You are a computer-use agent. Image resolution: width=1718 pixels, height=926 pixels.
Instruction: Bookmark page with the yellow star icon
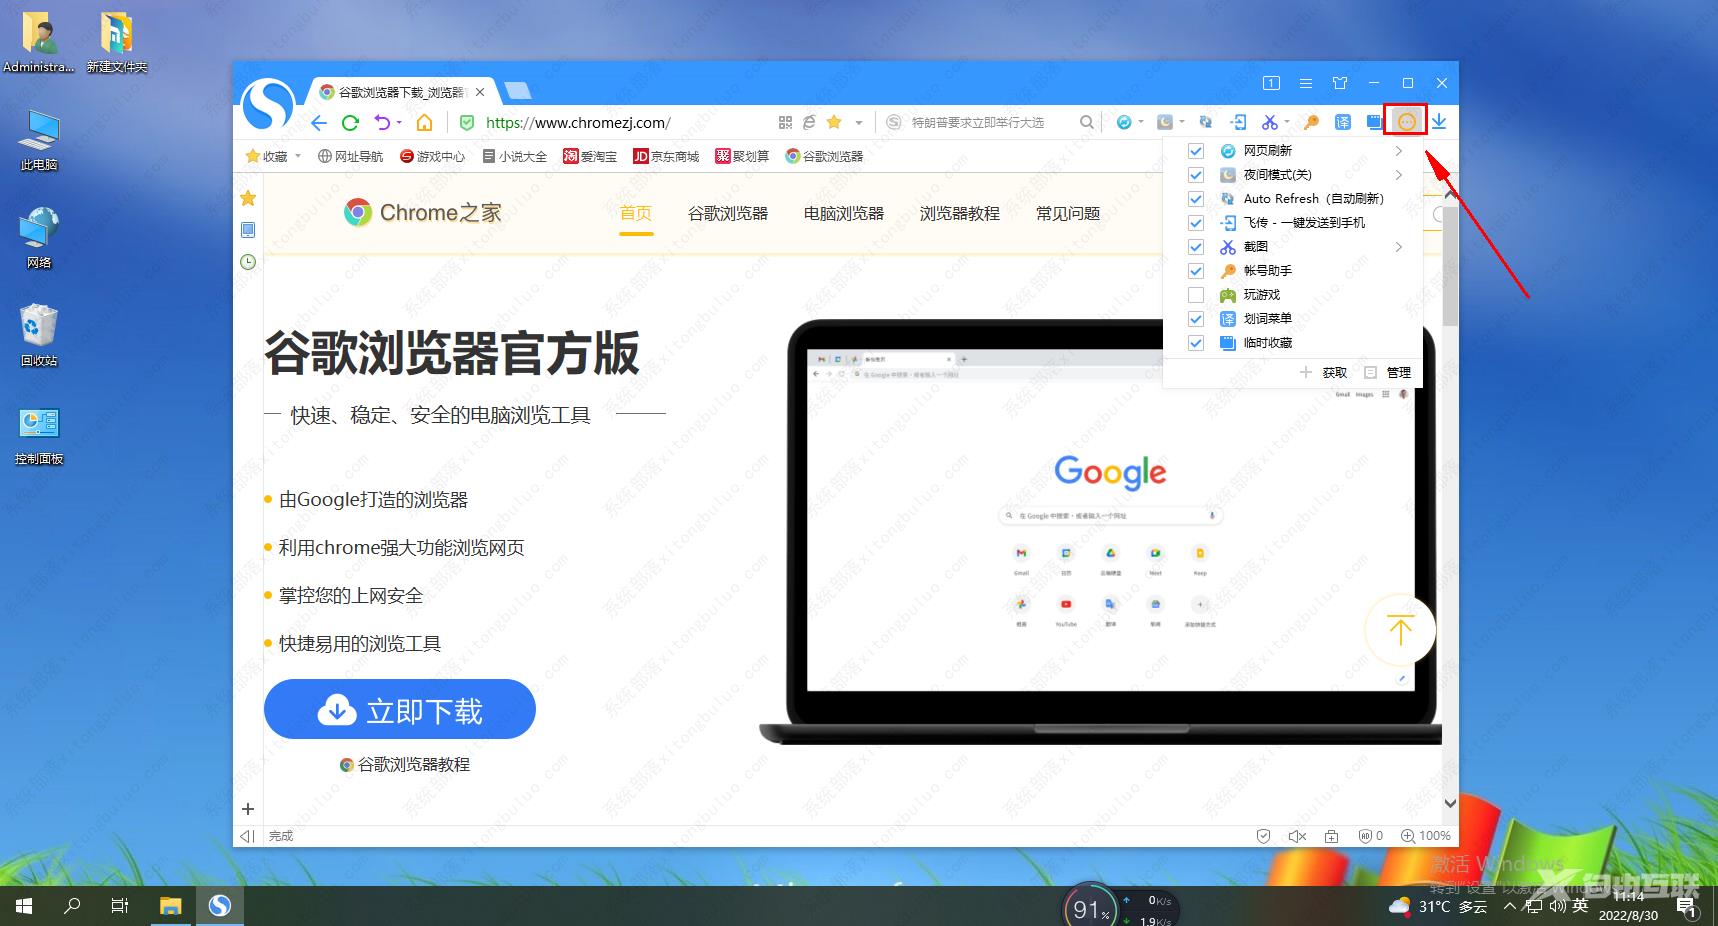(x=834, y=122)
